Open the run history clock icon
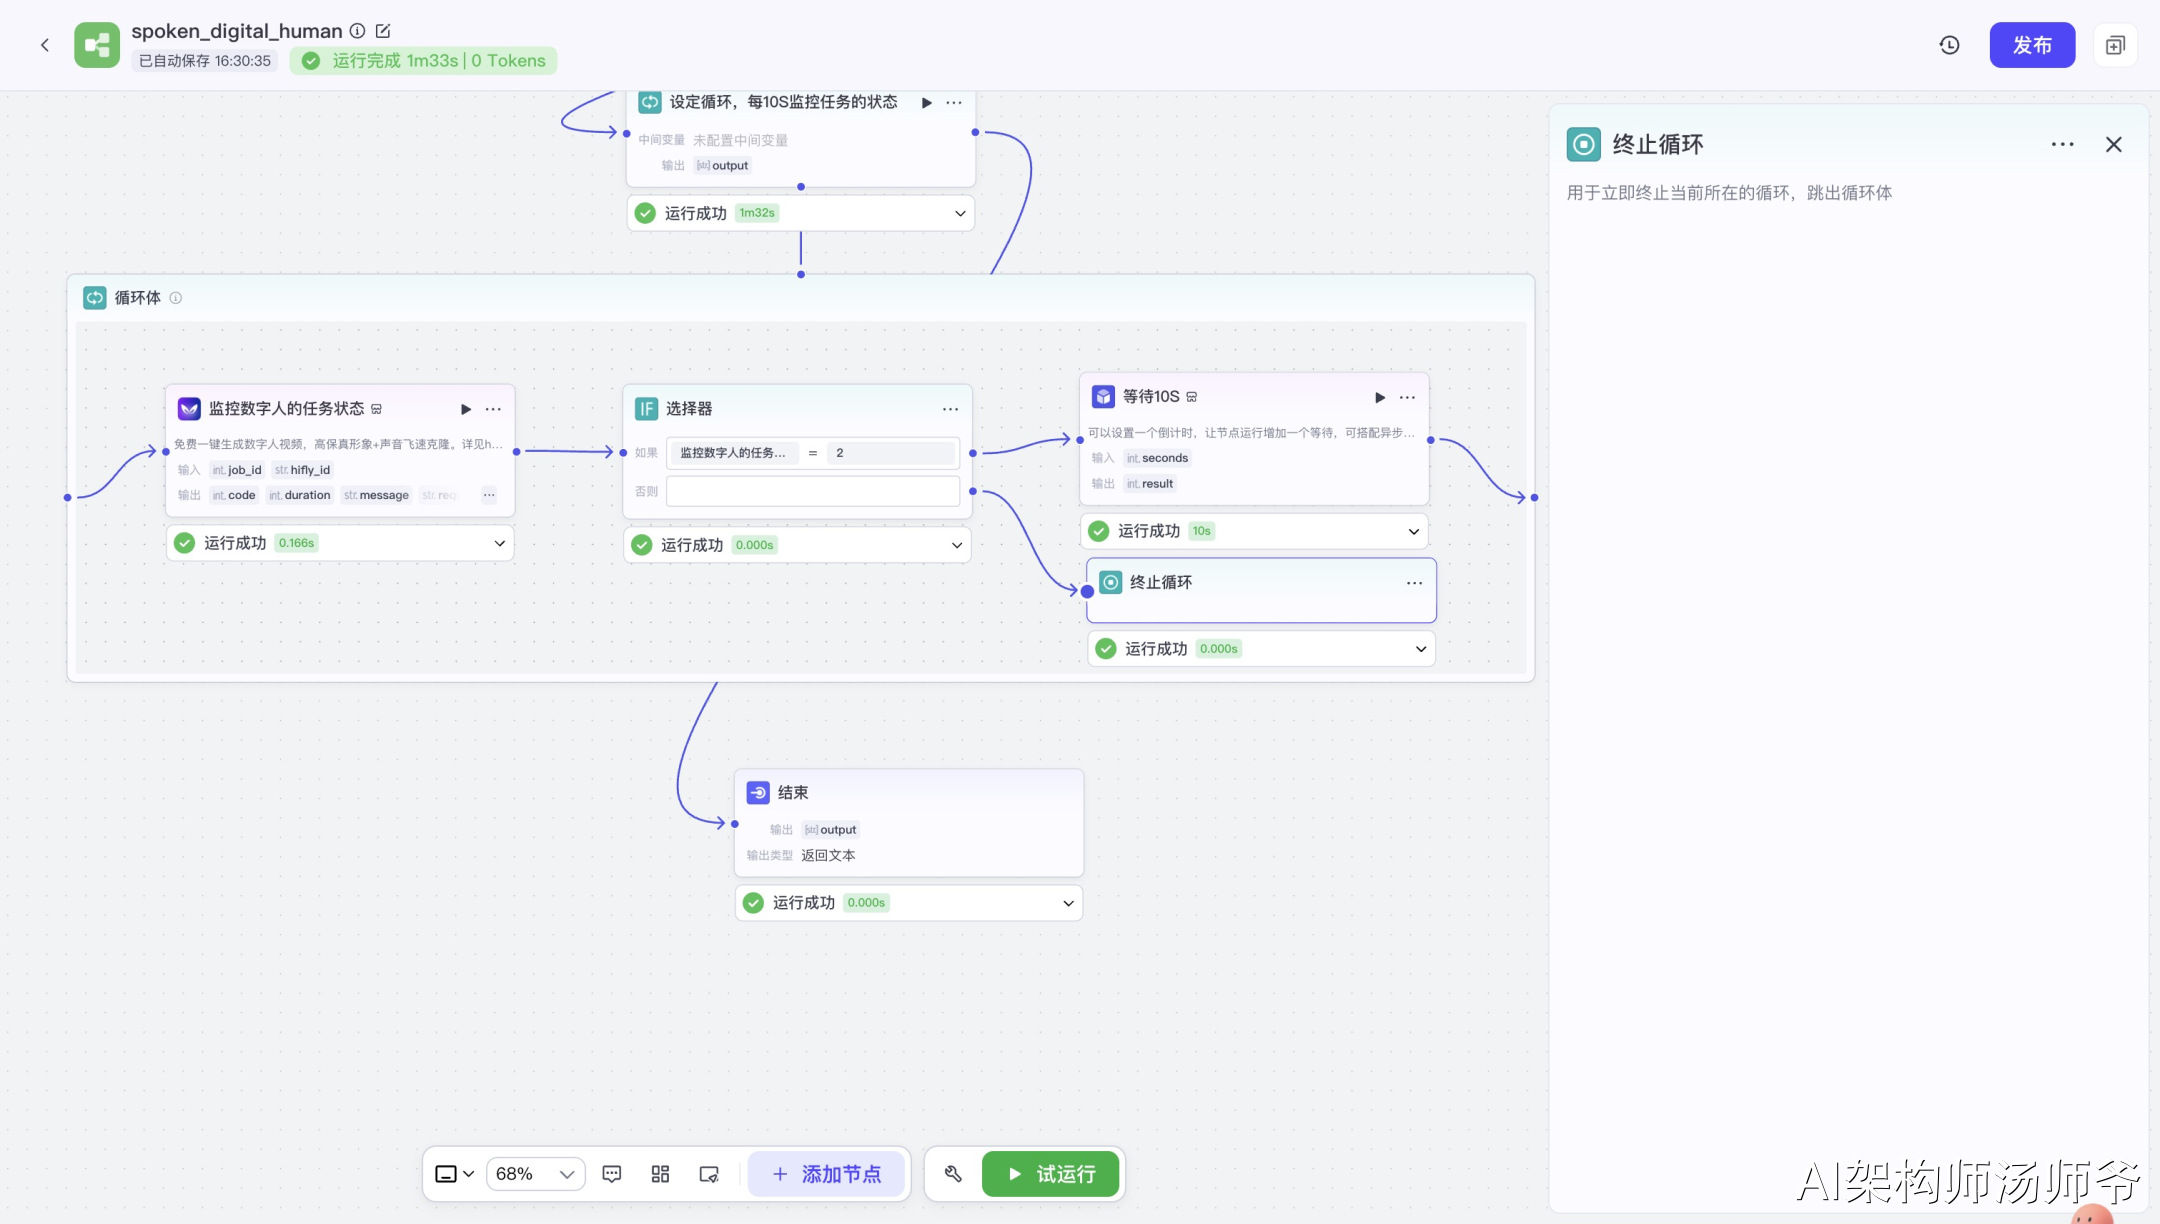This screenshot has height=1224, width=2160. pos(1949,45)
